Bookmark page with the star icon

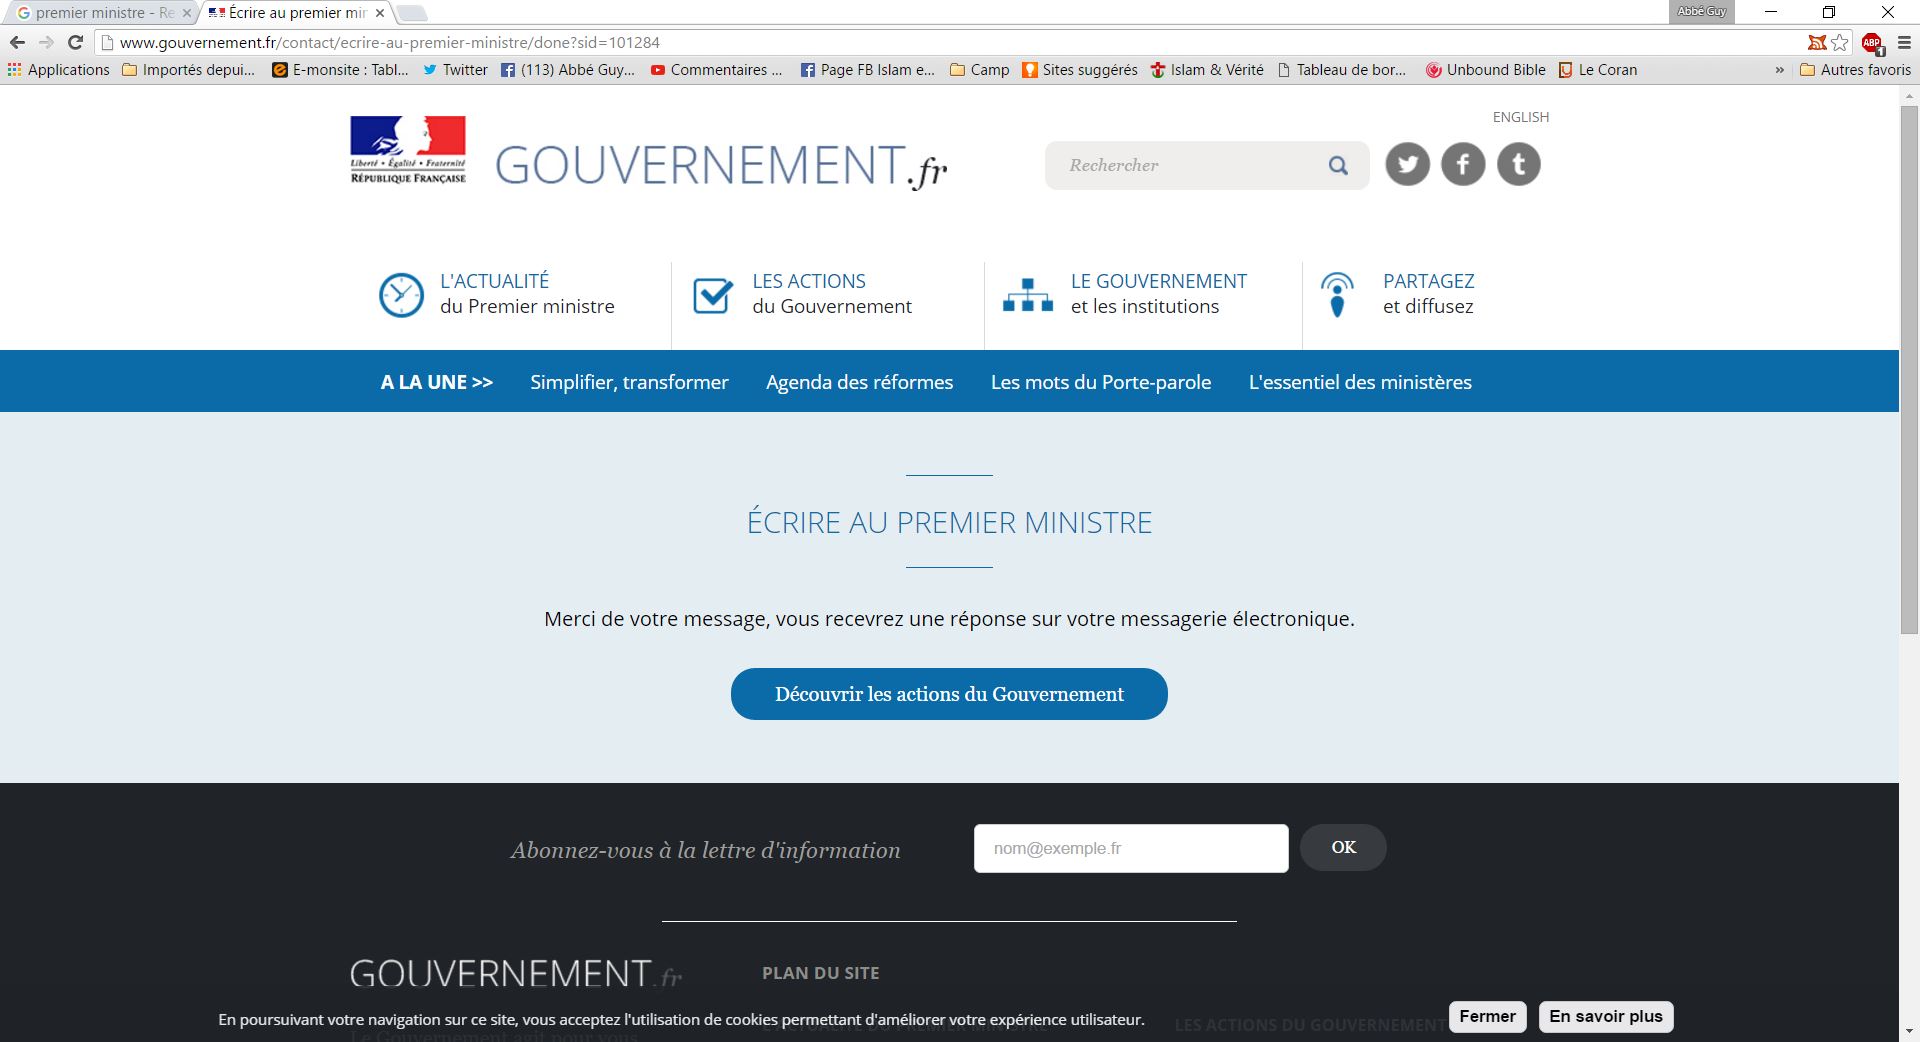1839,42
